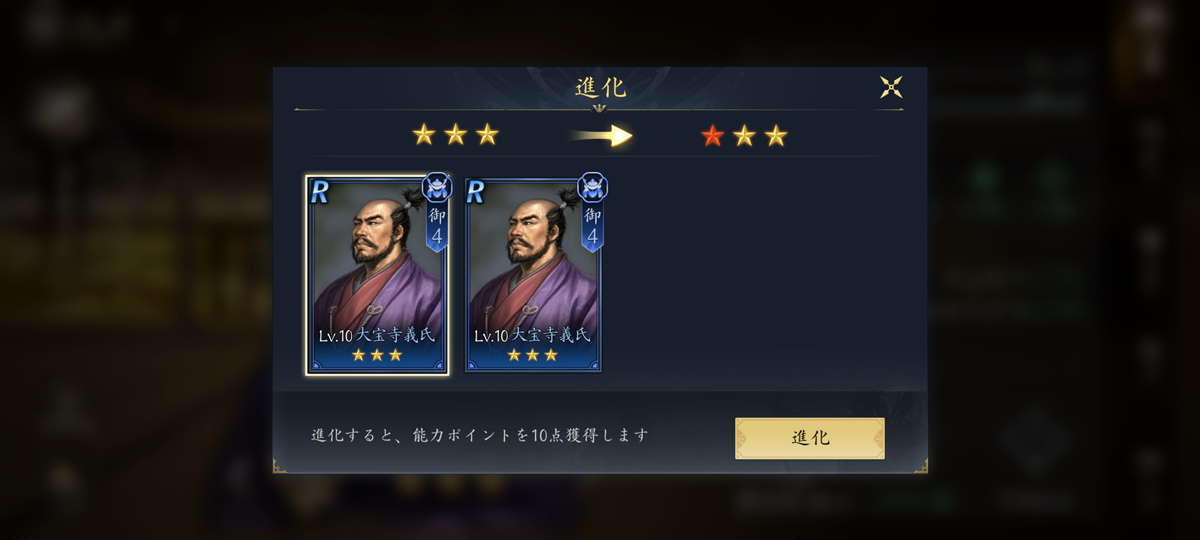The width and height of the screenshot is (1200, 540).
Task: Click the last gold star in result rating
Action: pos(776,135)
